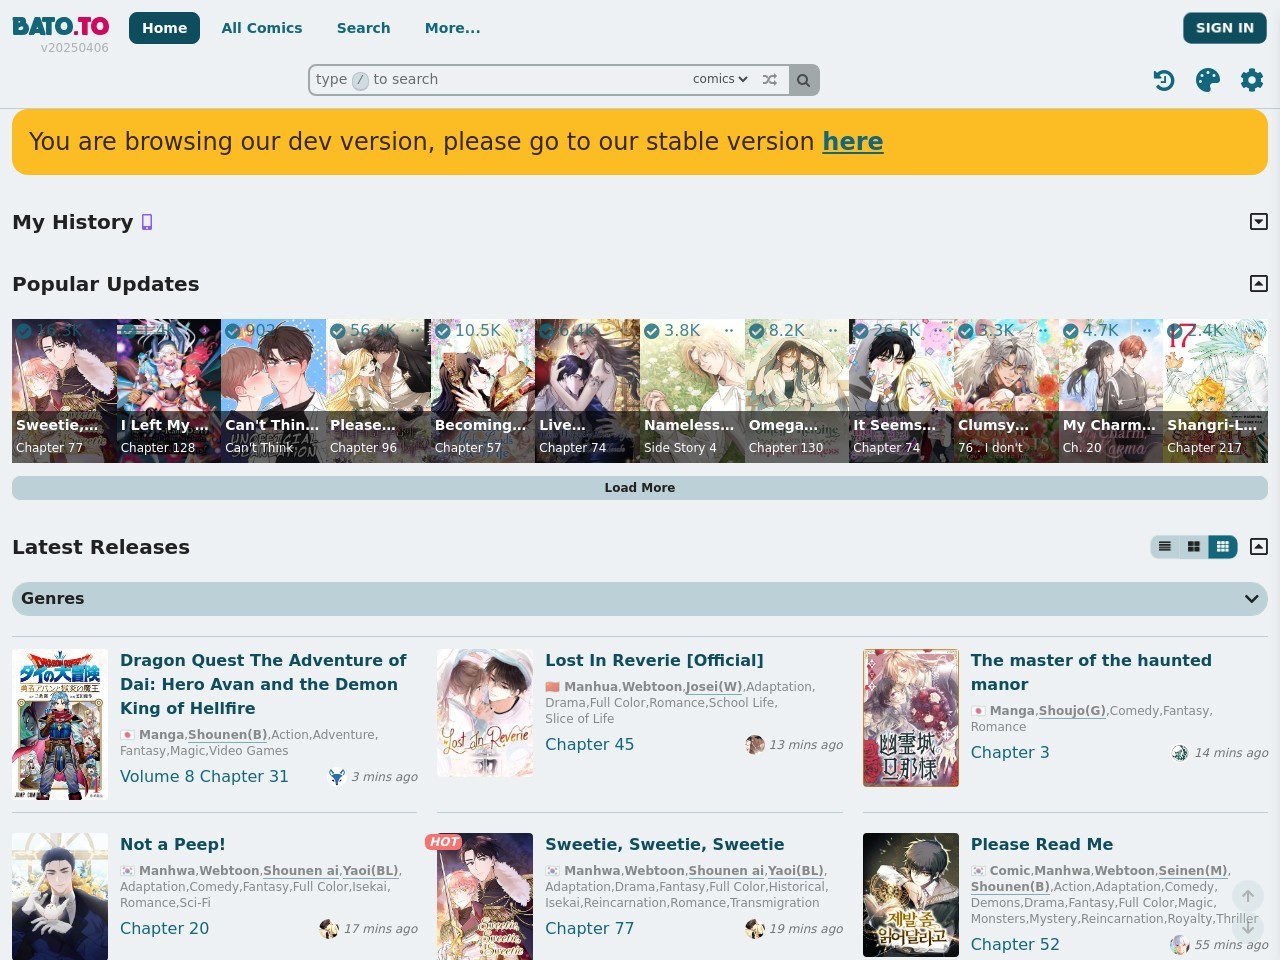Open 'Omega...' Chapter 130 card

point(797,391)
